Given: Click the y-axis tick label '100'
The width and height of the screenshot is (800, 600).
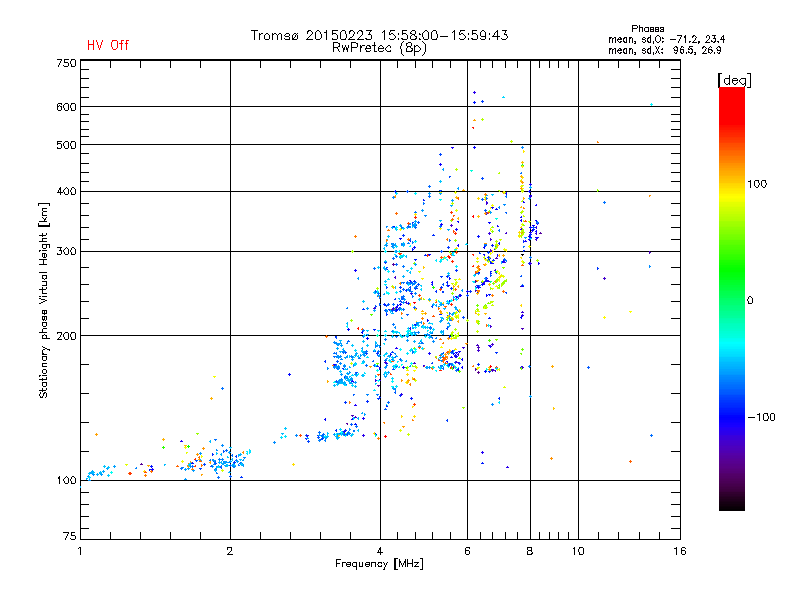Looking at the screenshot, I should tap(66, 481).
